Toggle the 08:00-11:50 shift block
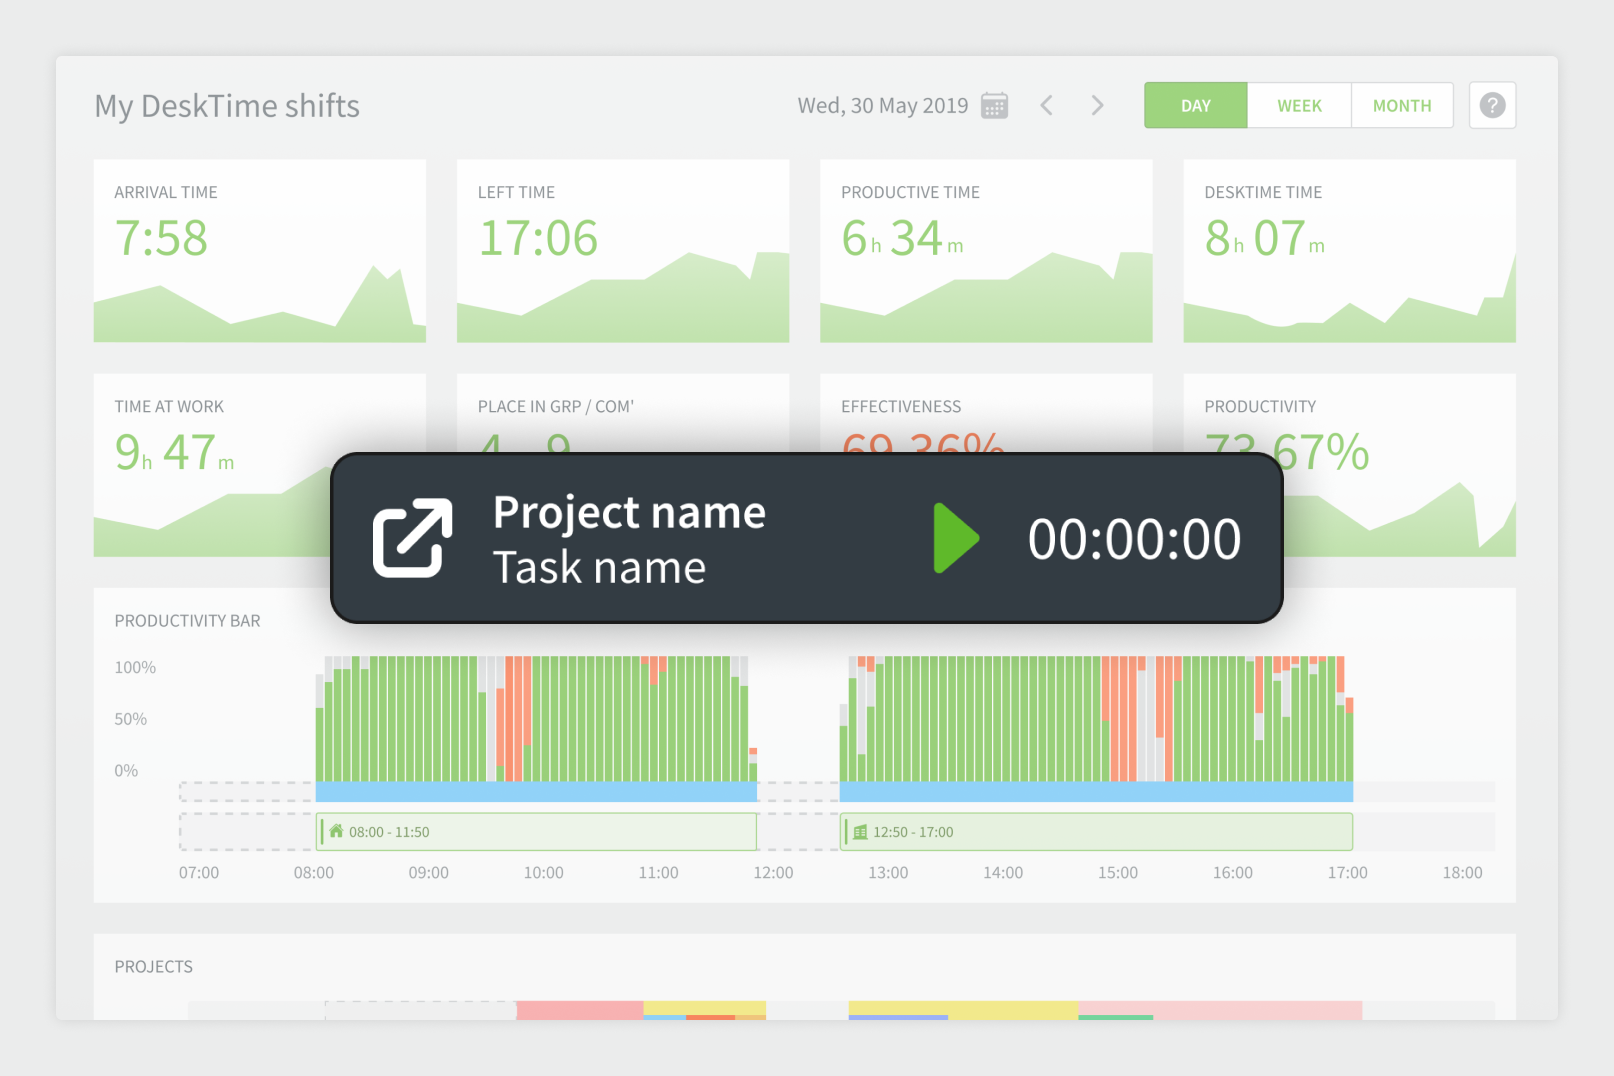 (x=537, y=831)
